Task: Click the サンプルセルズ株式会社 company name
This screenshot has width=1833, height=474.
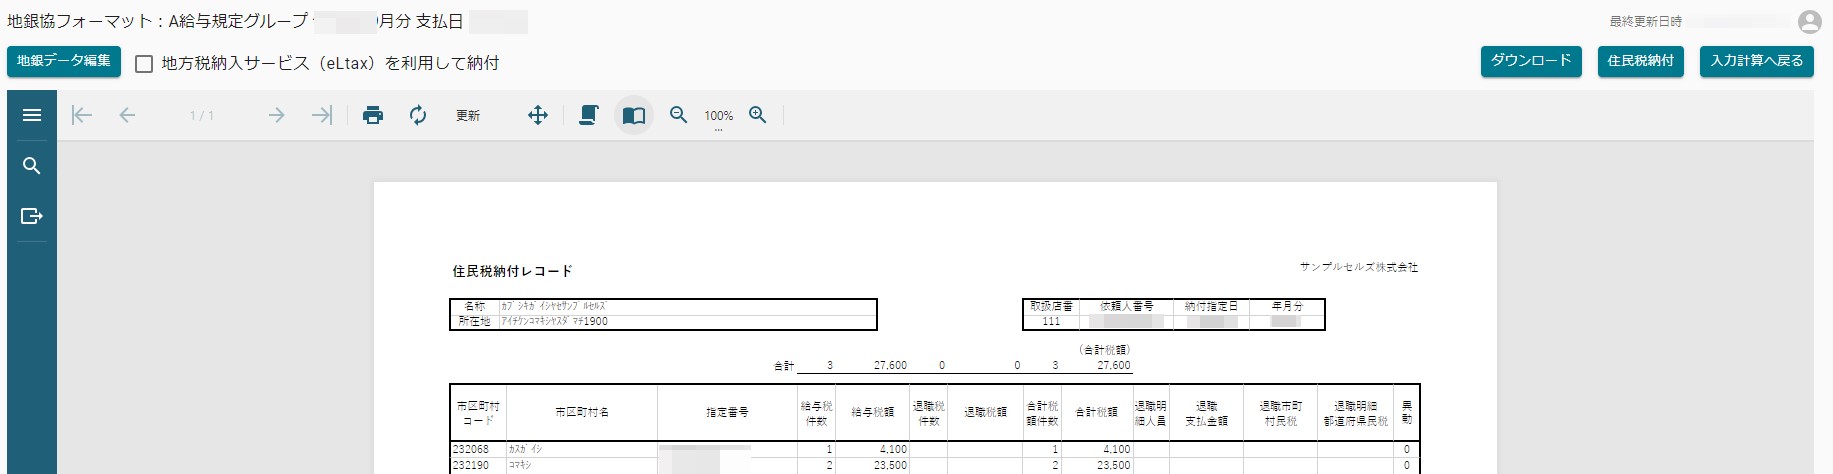Action: pos(1359,267)
